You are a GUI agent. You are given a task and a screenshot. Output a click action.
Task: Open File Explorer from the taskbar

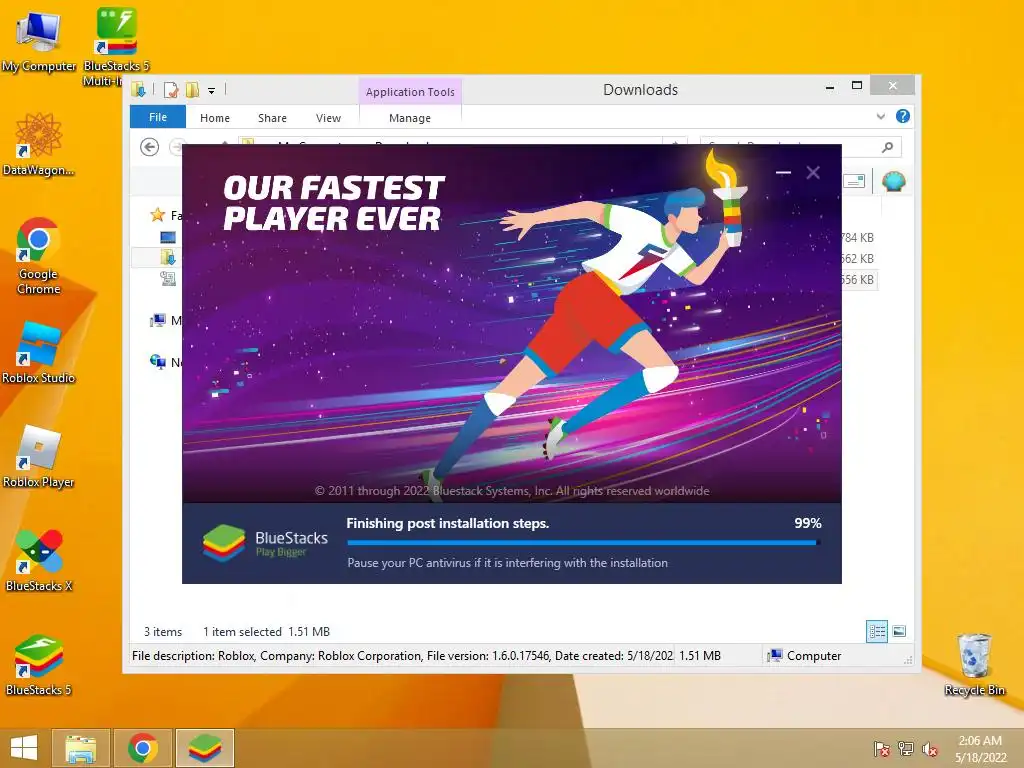[x=80, y=748]
